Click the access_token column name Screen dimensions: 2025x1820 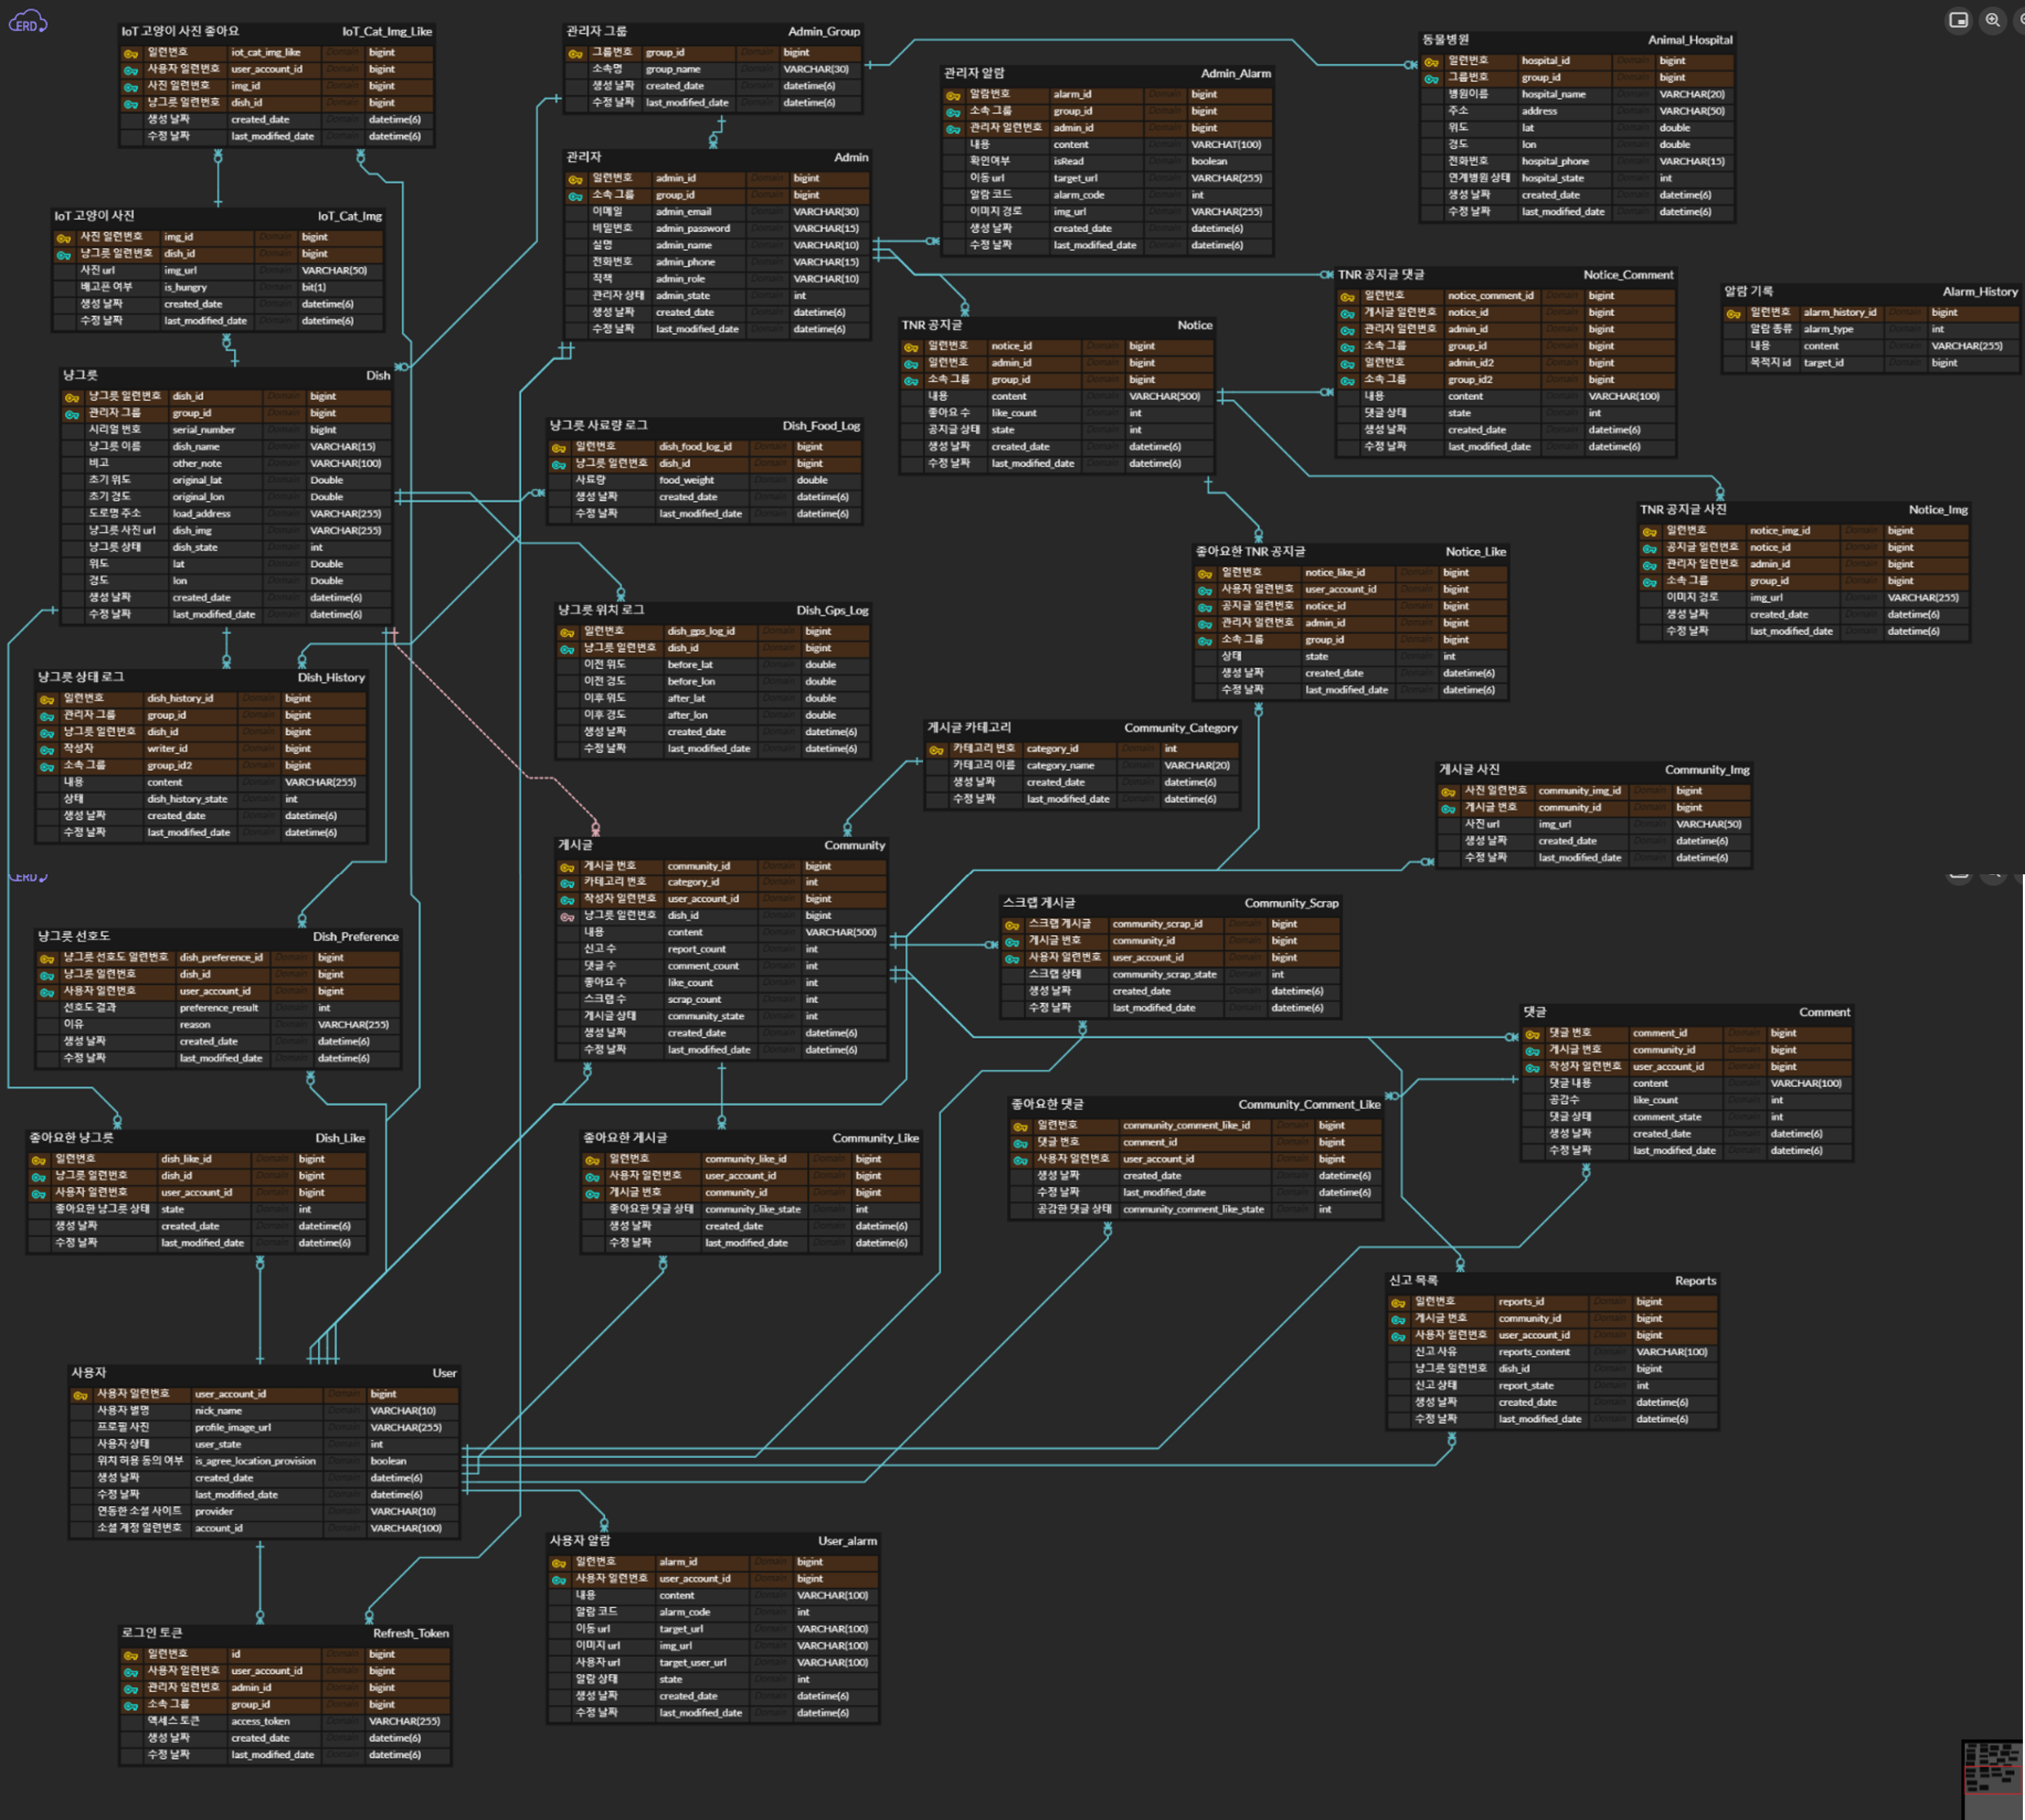(x=260, y=1722)
